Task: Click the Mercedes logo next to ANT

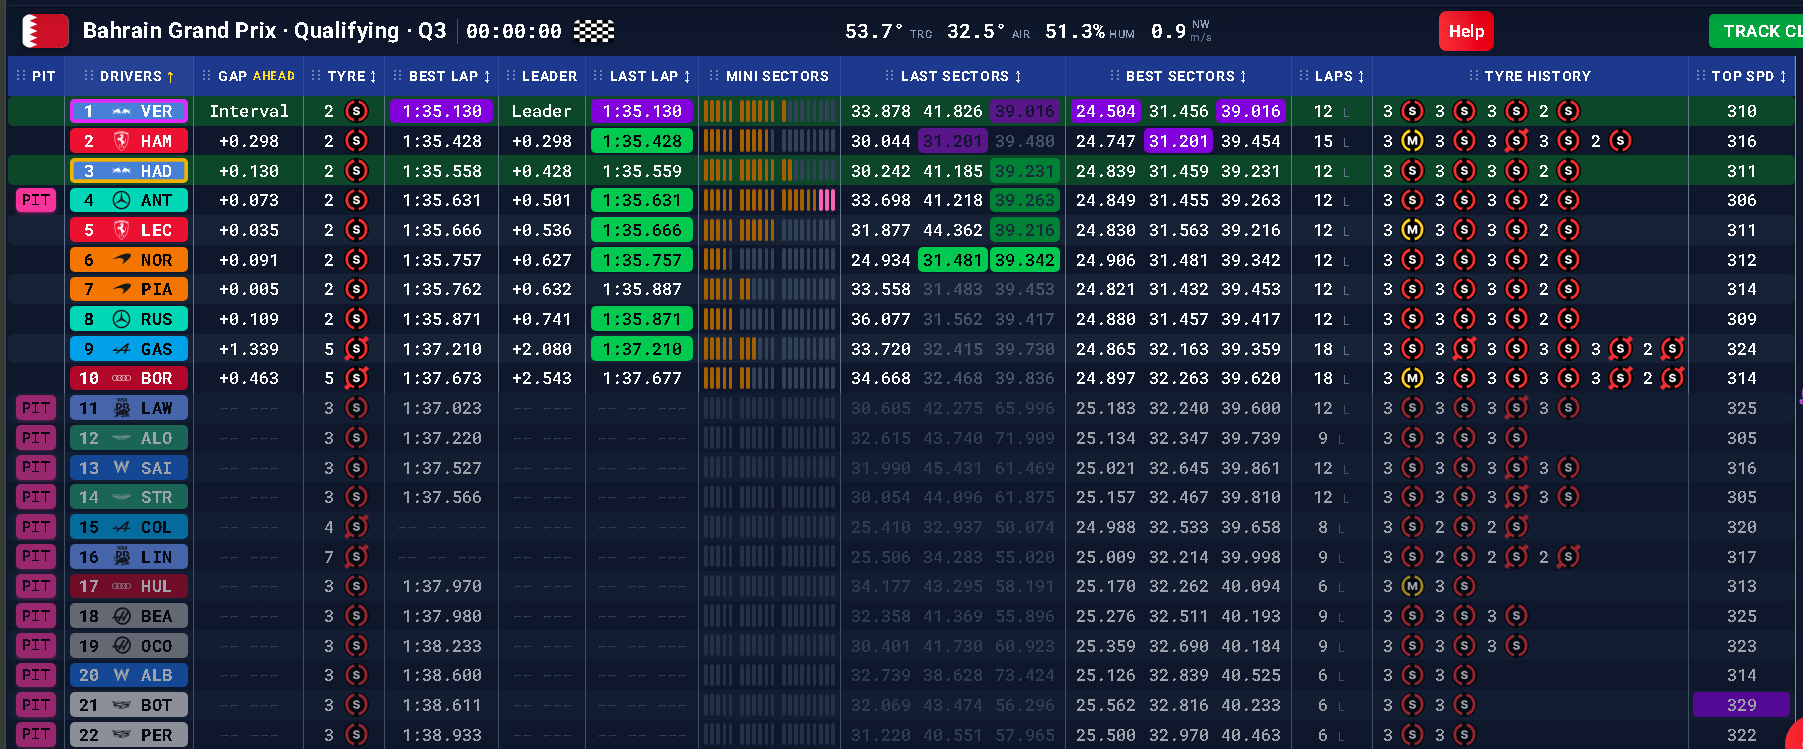Action: pos(121,200)
